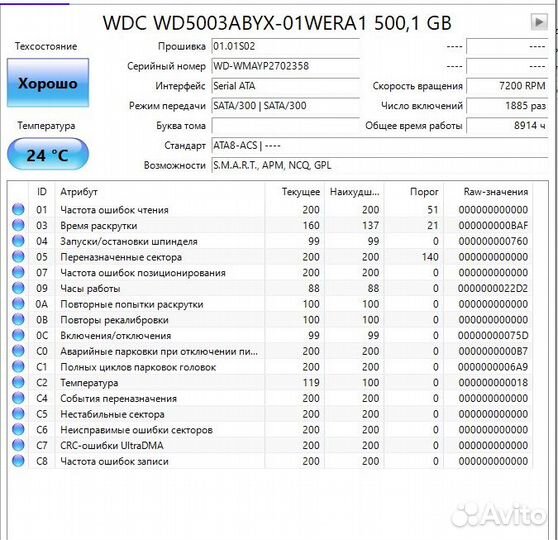Screen dimensions: 558x540
Task: Click raw value 00000000018
Action: pos(493,383)
